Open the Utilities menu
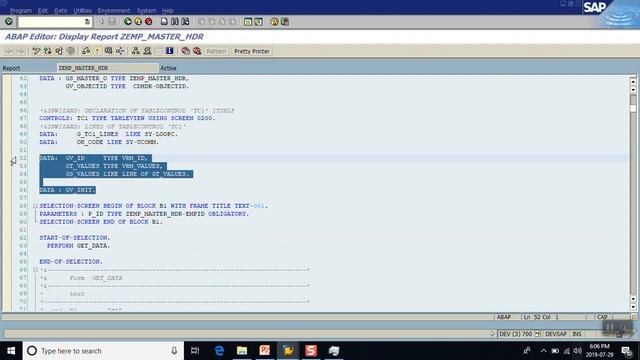Viewport: 640px width, 360px height. [x=82, y=11]
